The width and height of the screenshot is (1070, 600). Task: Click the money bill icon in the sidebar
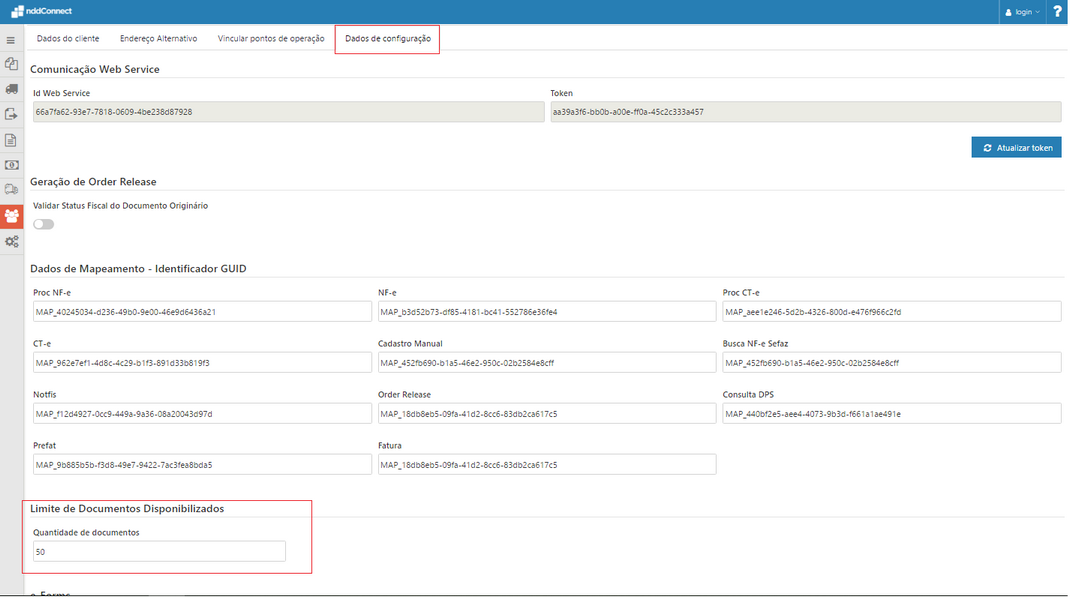pos(11,165)
